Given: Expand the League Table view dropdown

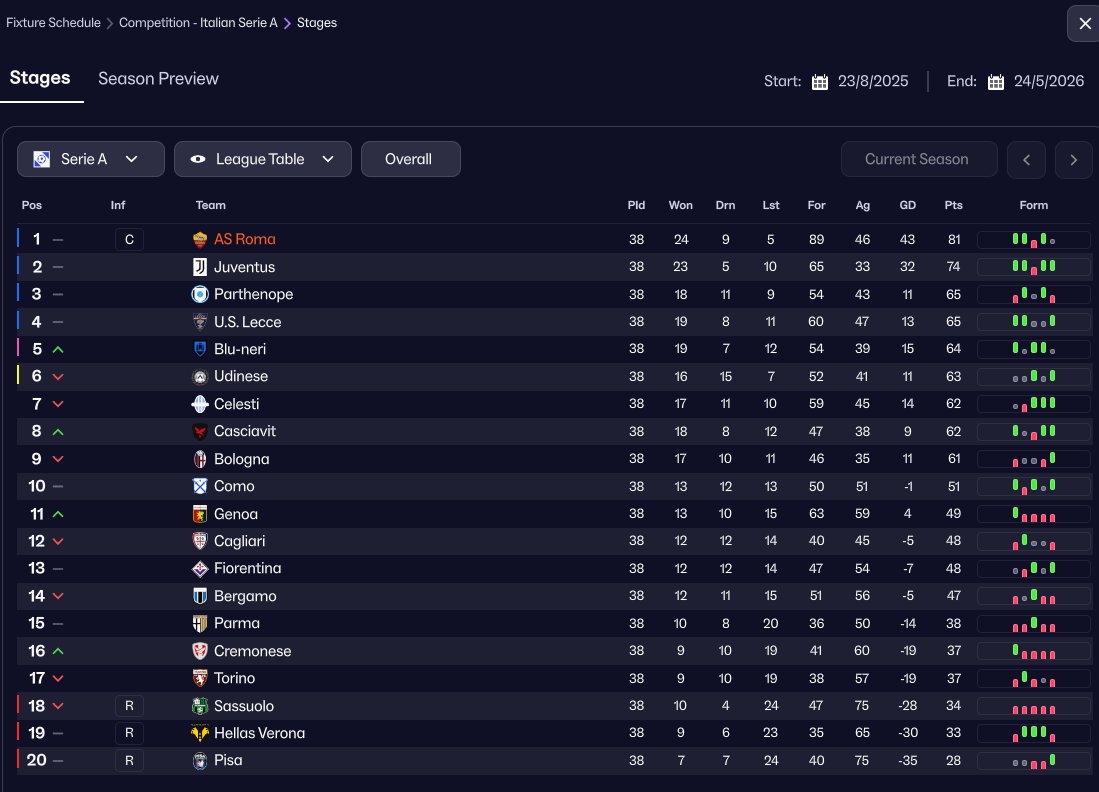Looking at the screenshot, I should pyautogui.click(x=263, y=159).
